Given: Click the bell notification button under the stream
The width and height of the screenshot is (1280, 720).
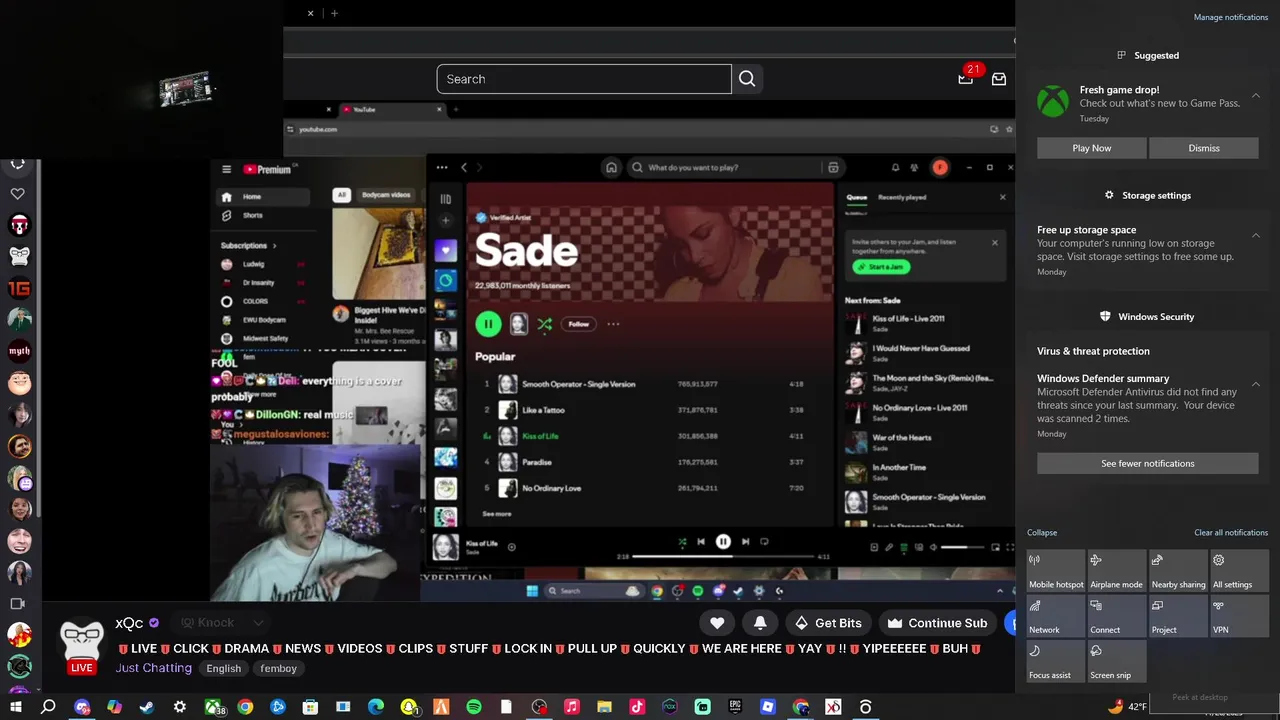Looking at the screenshot, I should click(760, 623).
